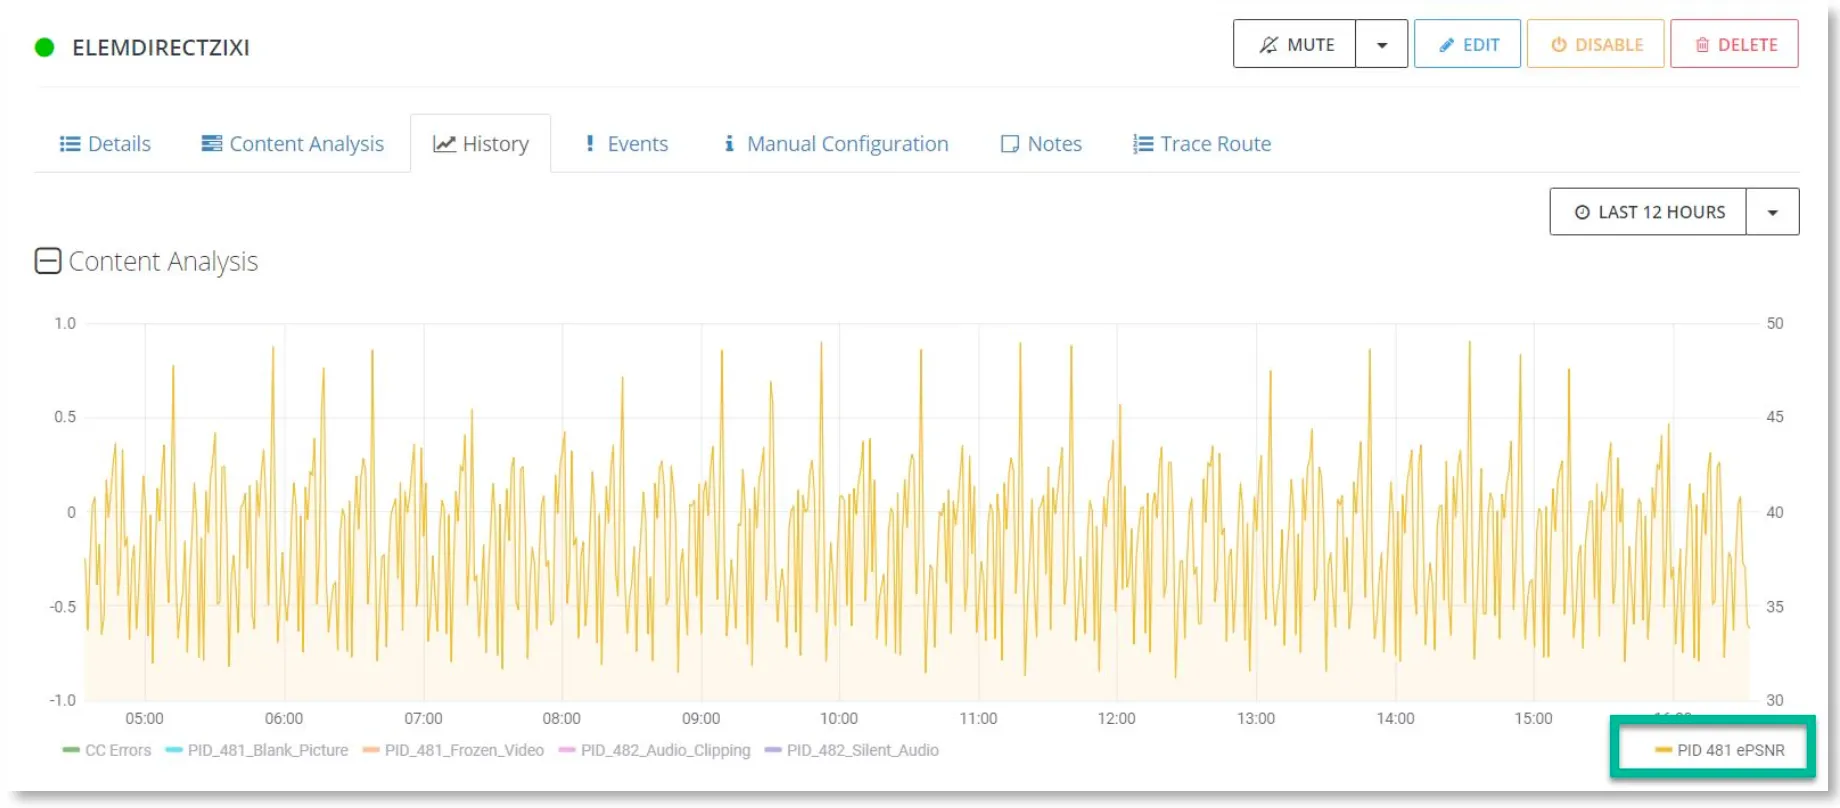1840x808 pixels.
Task: Switch to the Notes tab
Action: pos(1041,144)
